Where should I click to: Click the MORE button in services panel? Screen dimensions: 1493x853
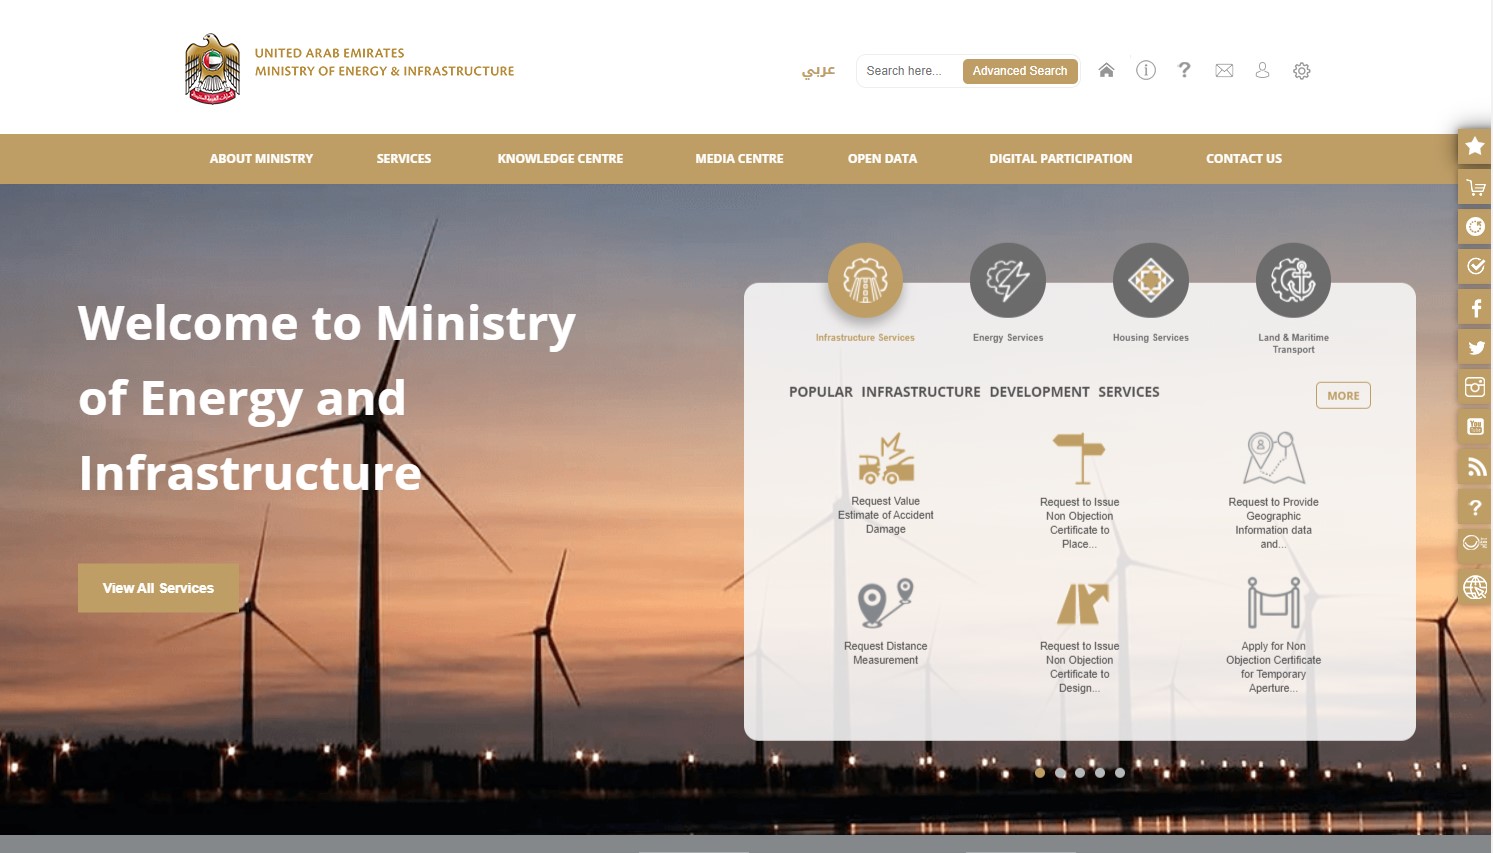click(1343, 396)
